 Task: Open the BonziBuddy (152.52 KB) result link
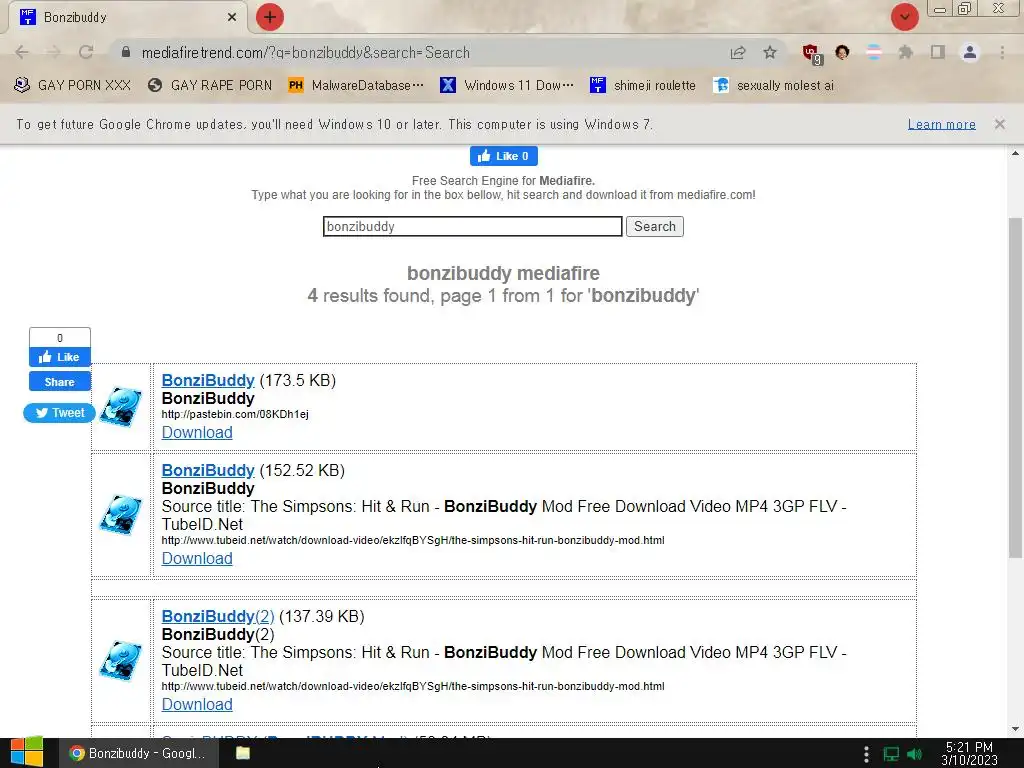coord(208,470)
